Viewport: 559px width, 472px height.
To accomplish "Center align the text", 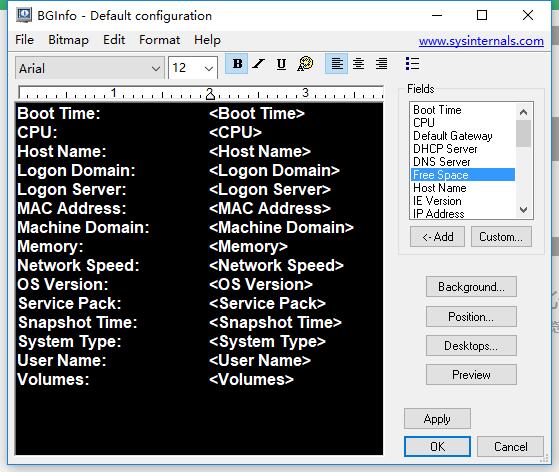I will click(359, 64).
